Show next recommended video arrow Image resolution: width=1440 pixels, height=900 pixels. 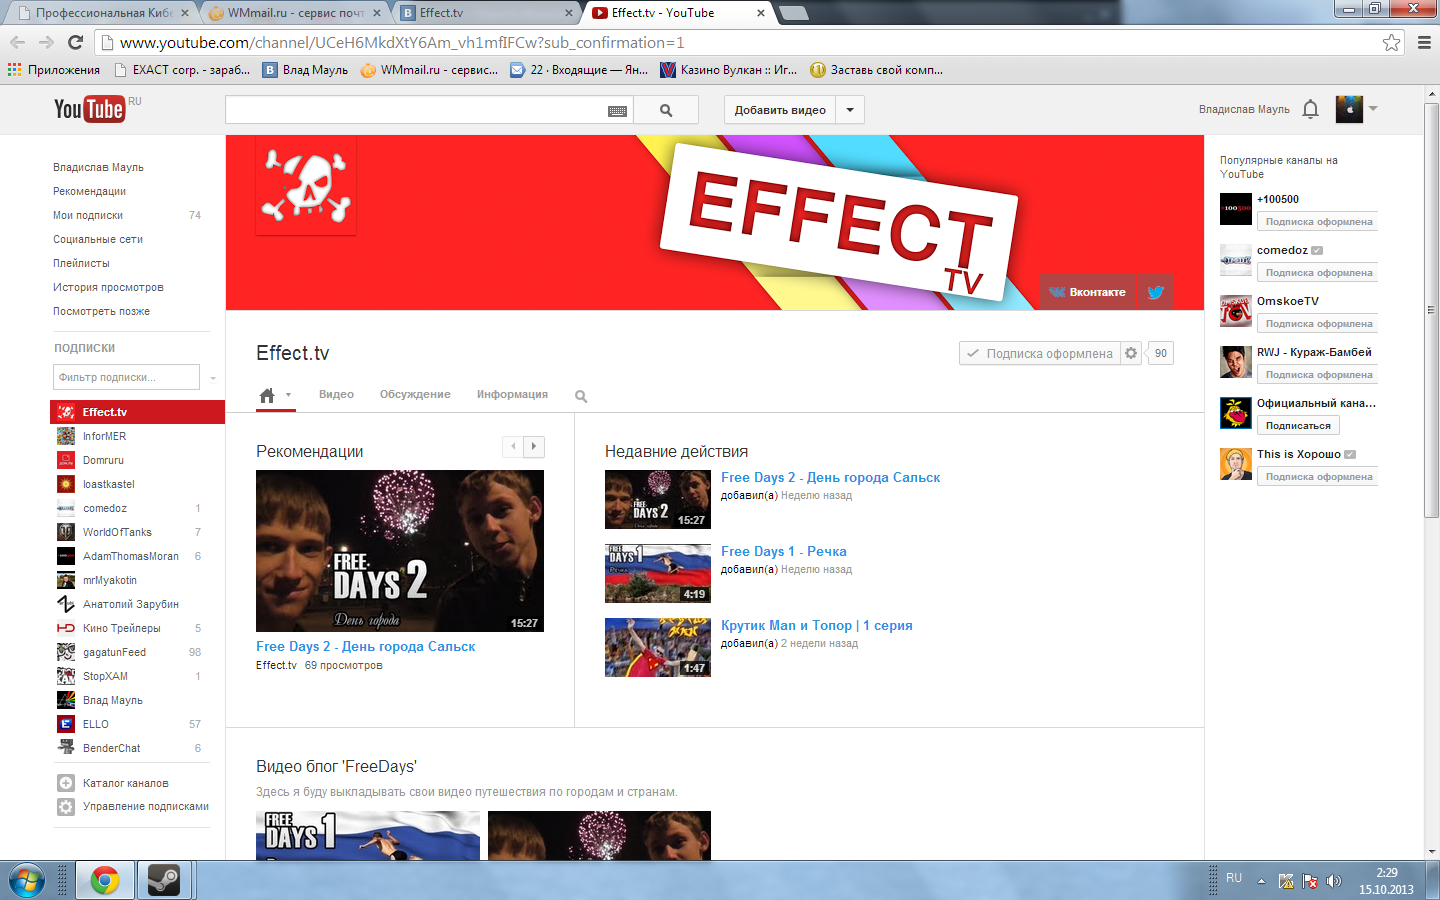point(534,447)
